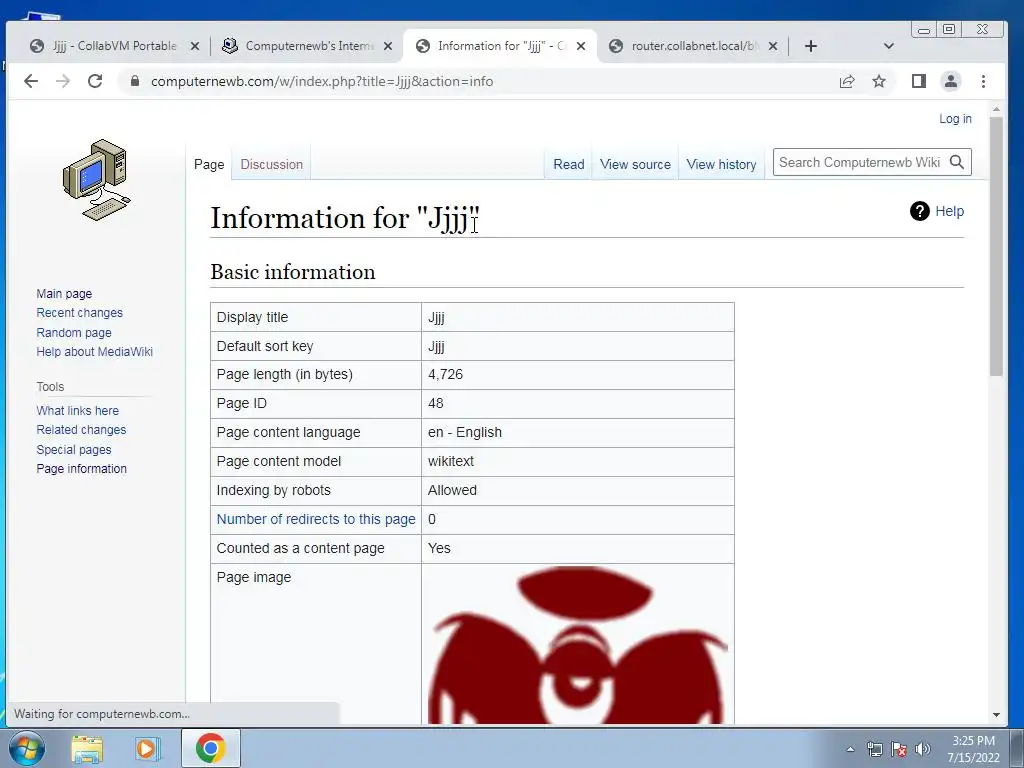Close the Information for Jjjj tab

tap(581, 46)
